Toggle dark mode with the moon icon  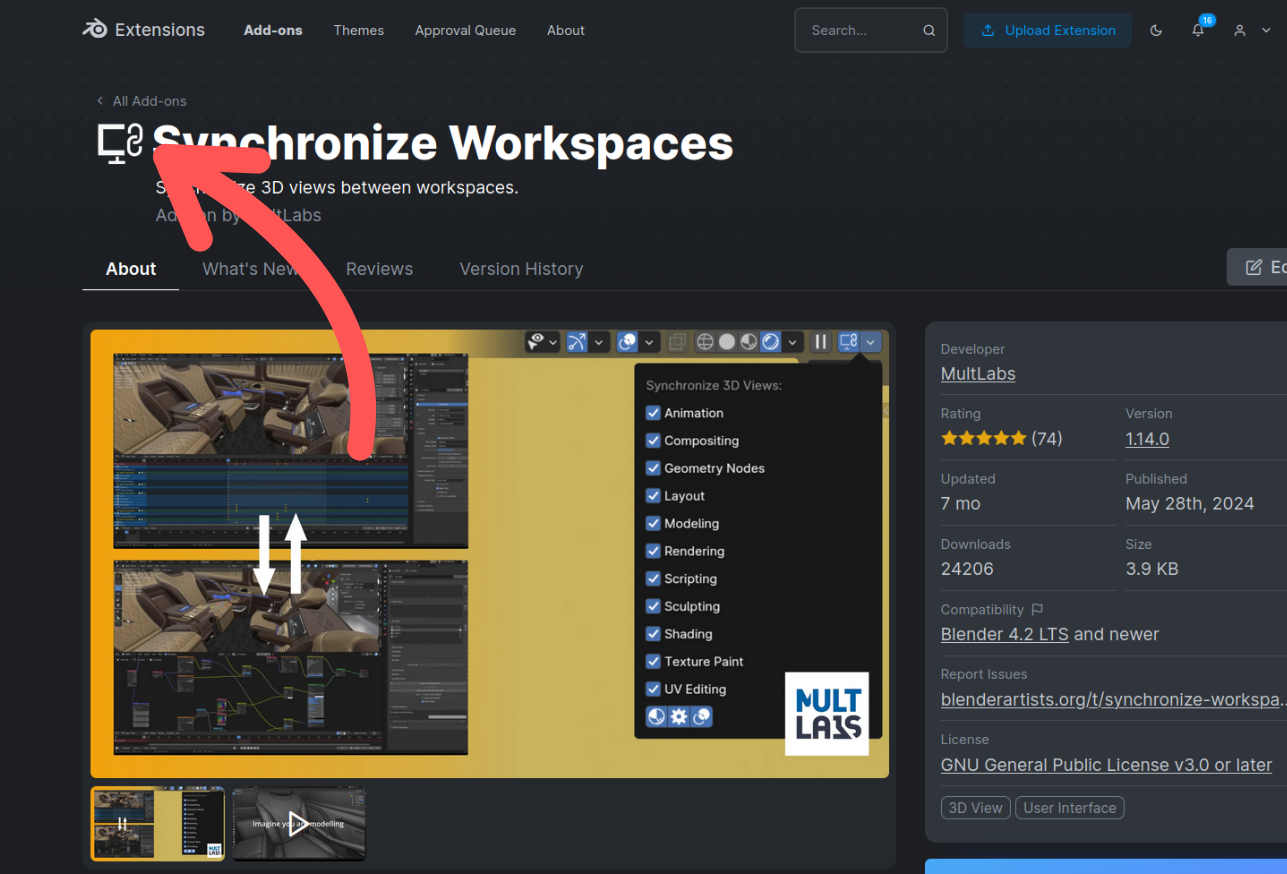point(1156,31)
